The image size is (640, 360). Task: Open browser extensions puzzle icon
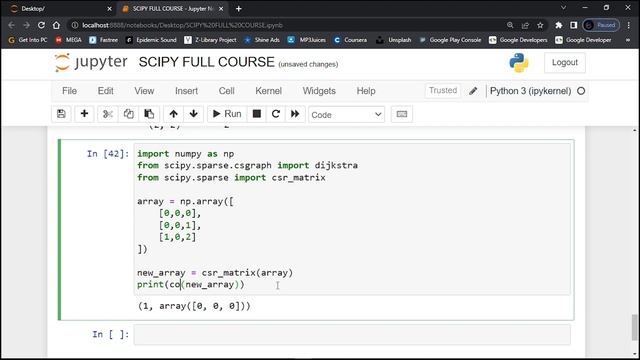(559, 25)
